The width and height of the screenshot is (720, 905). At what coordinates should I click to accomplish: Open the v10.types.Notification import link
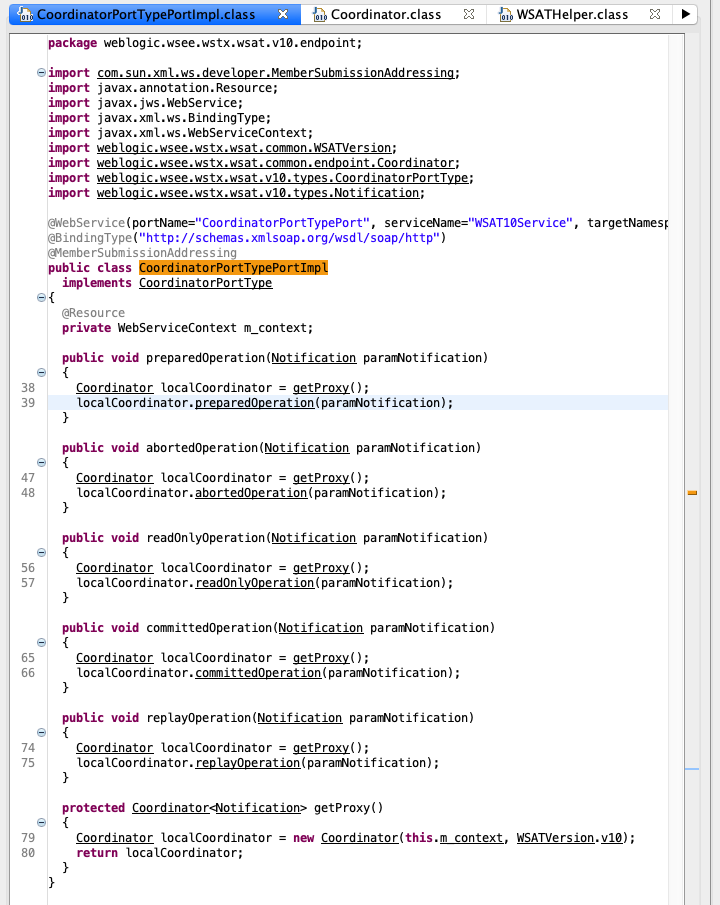pos(258,193)
